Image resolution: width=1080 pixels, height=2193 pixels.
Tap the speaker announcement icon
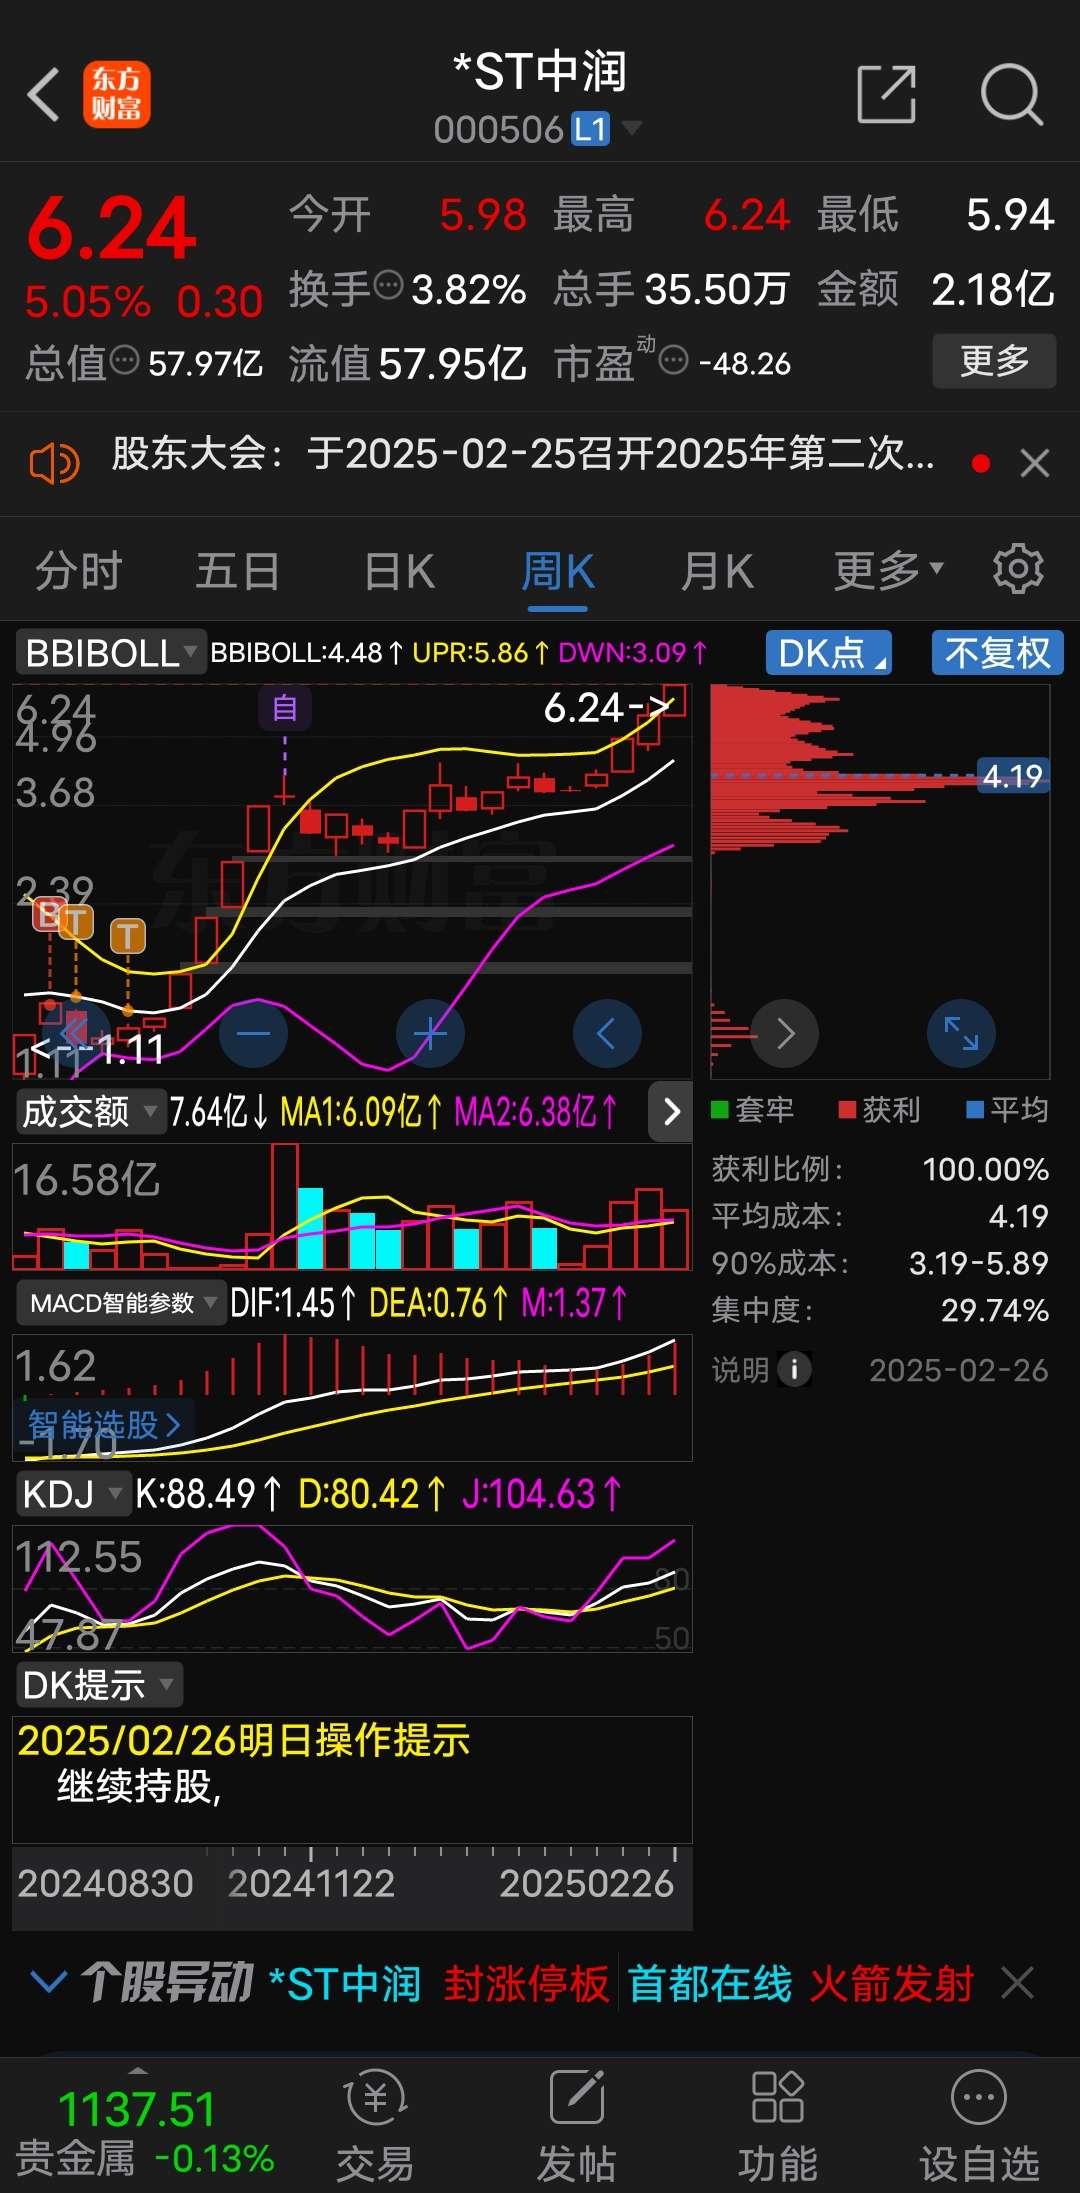(x=54, y=464)
